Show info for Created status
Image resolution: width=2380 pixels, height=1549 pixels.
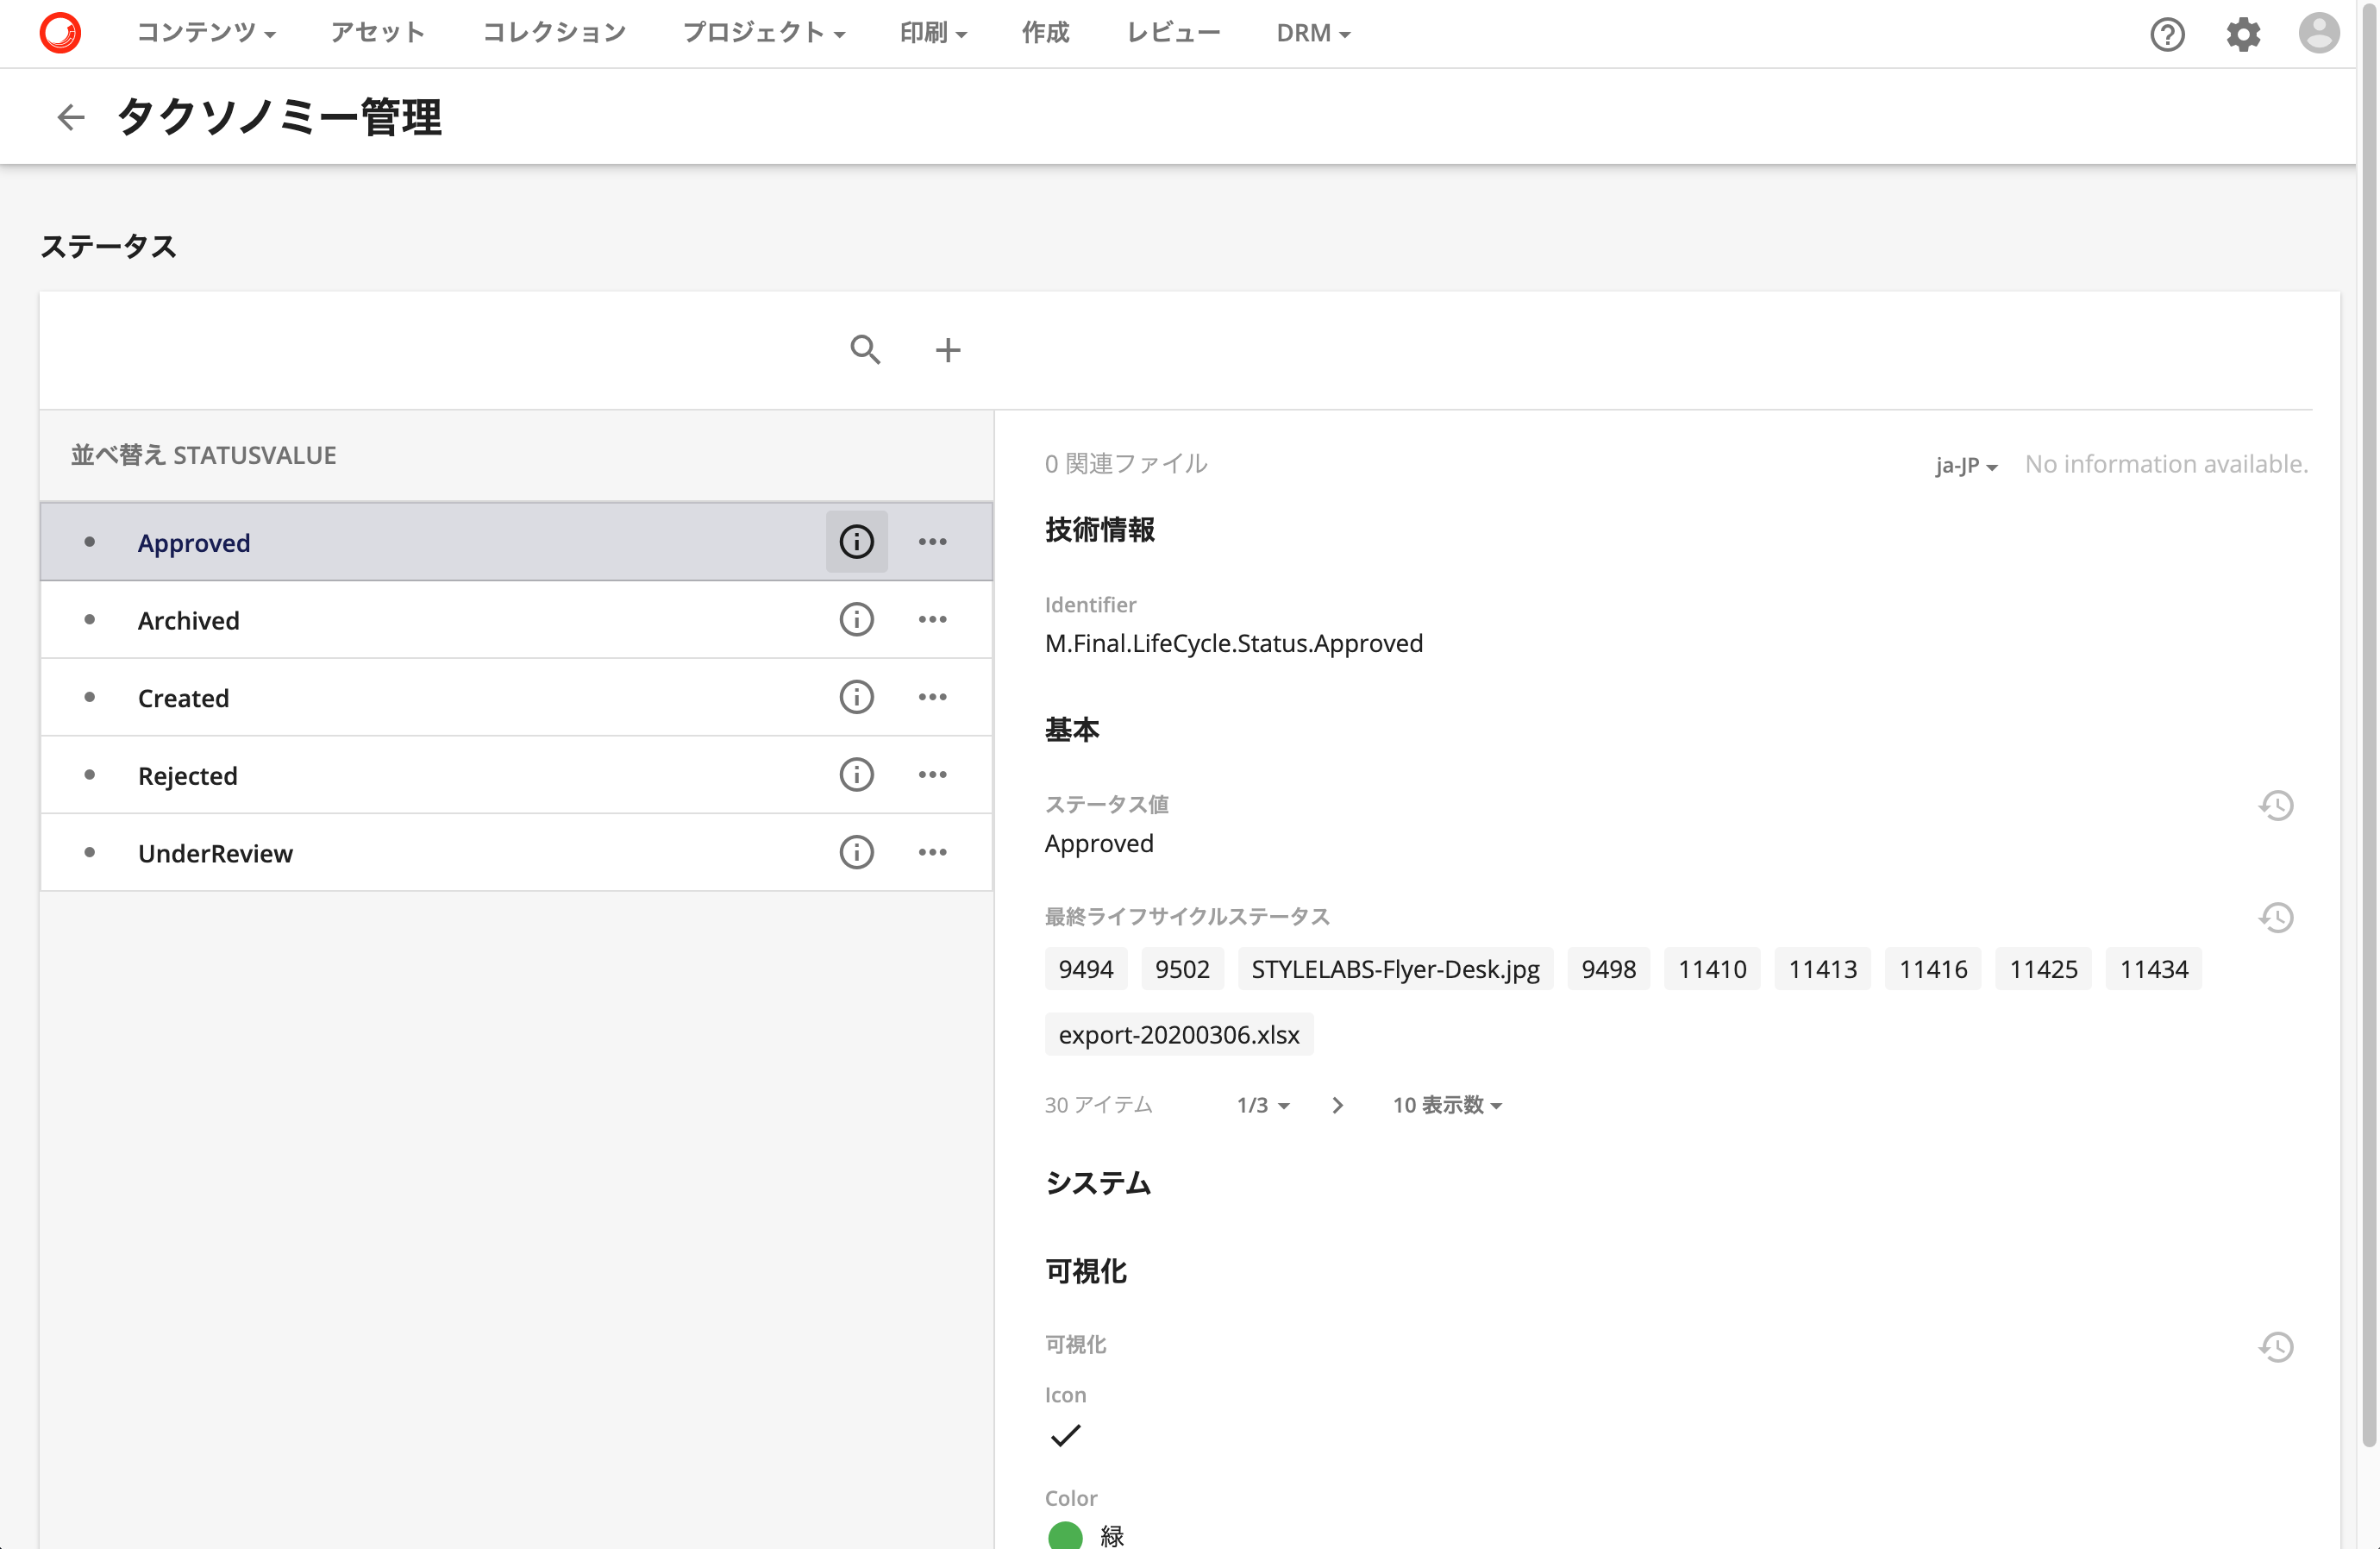(857, 697)
